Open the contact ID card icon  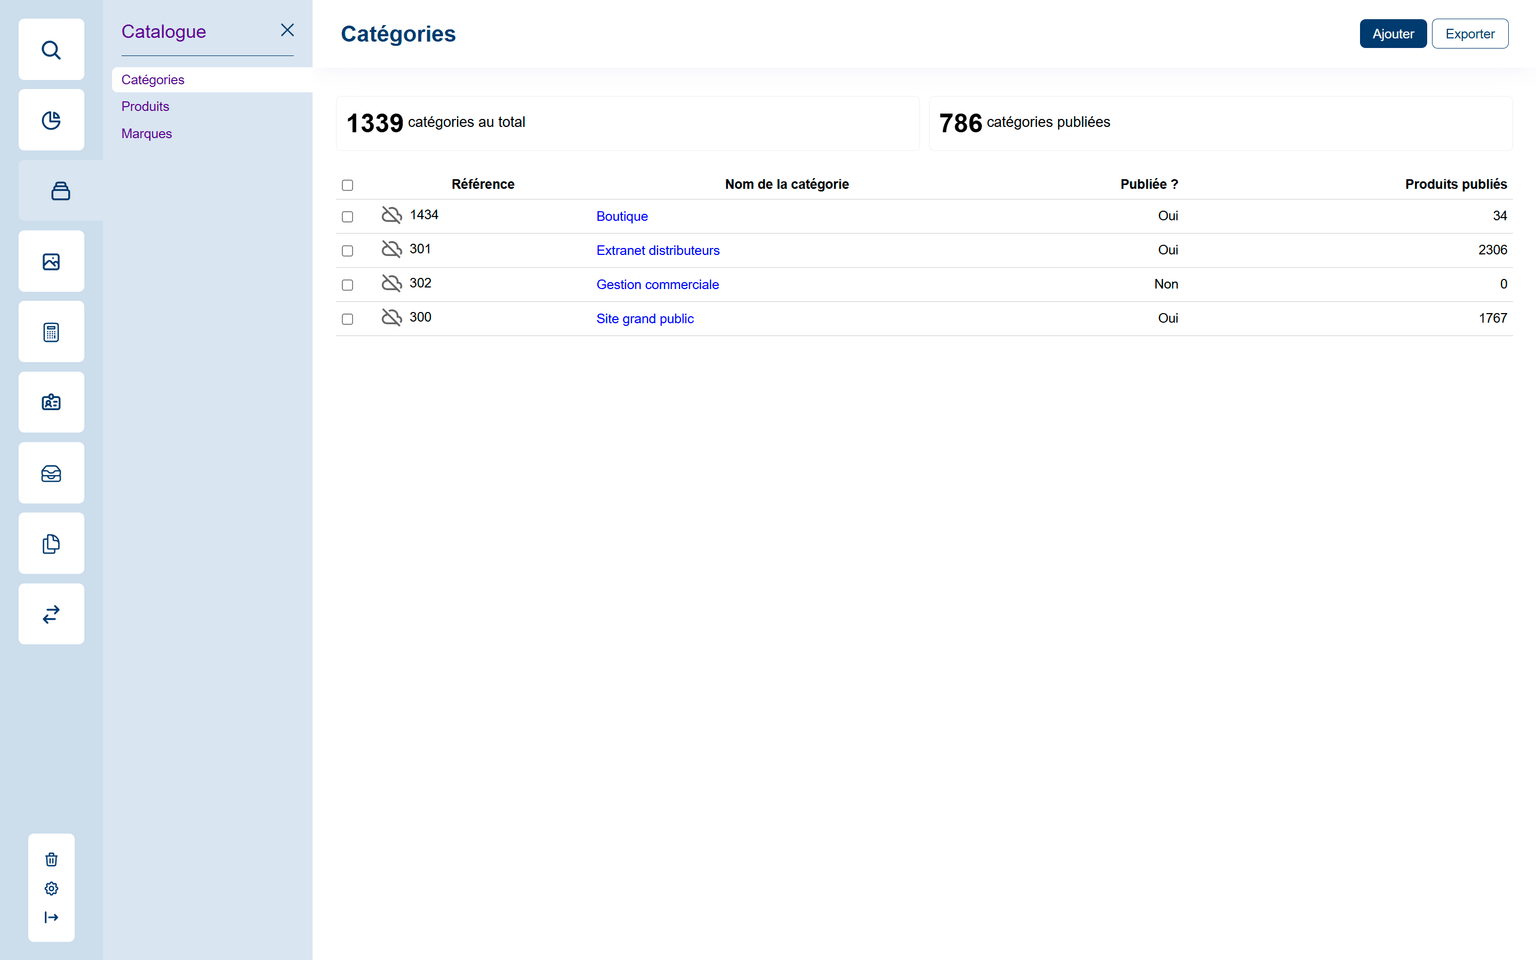(x=51, y=402)
